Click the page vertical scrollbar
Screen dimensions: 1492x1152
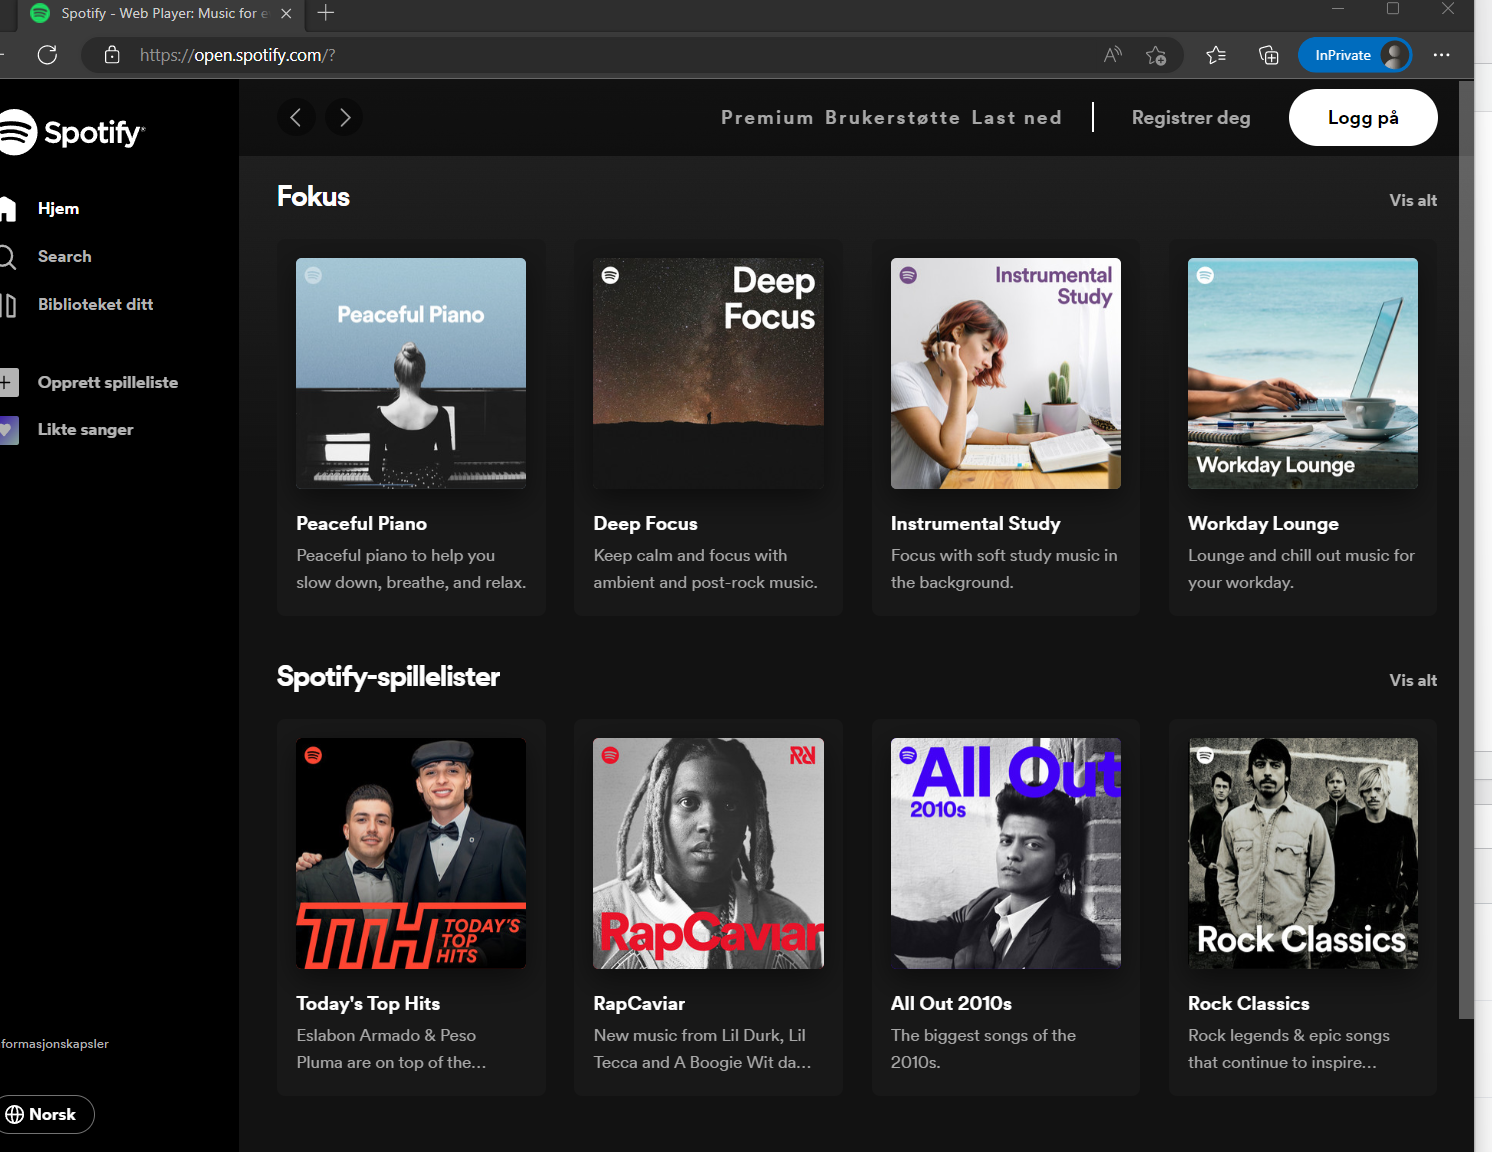tap(1466, 550)
